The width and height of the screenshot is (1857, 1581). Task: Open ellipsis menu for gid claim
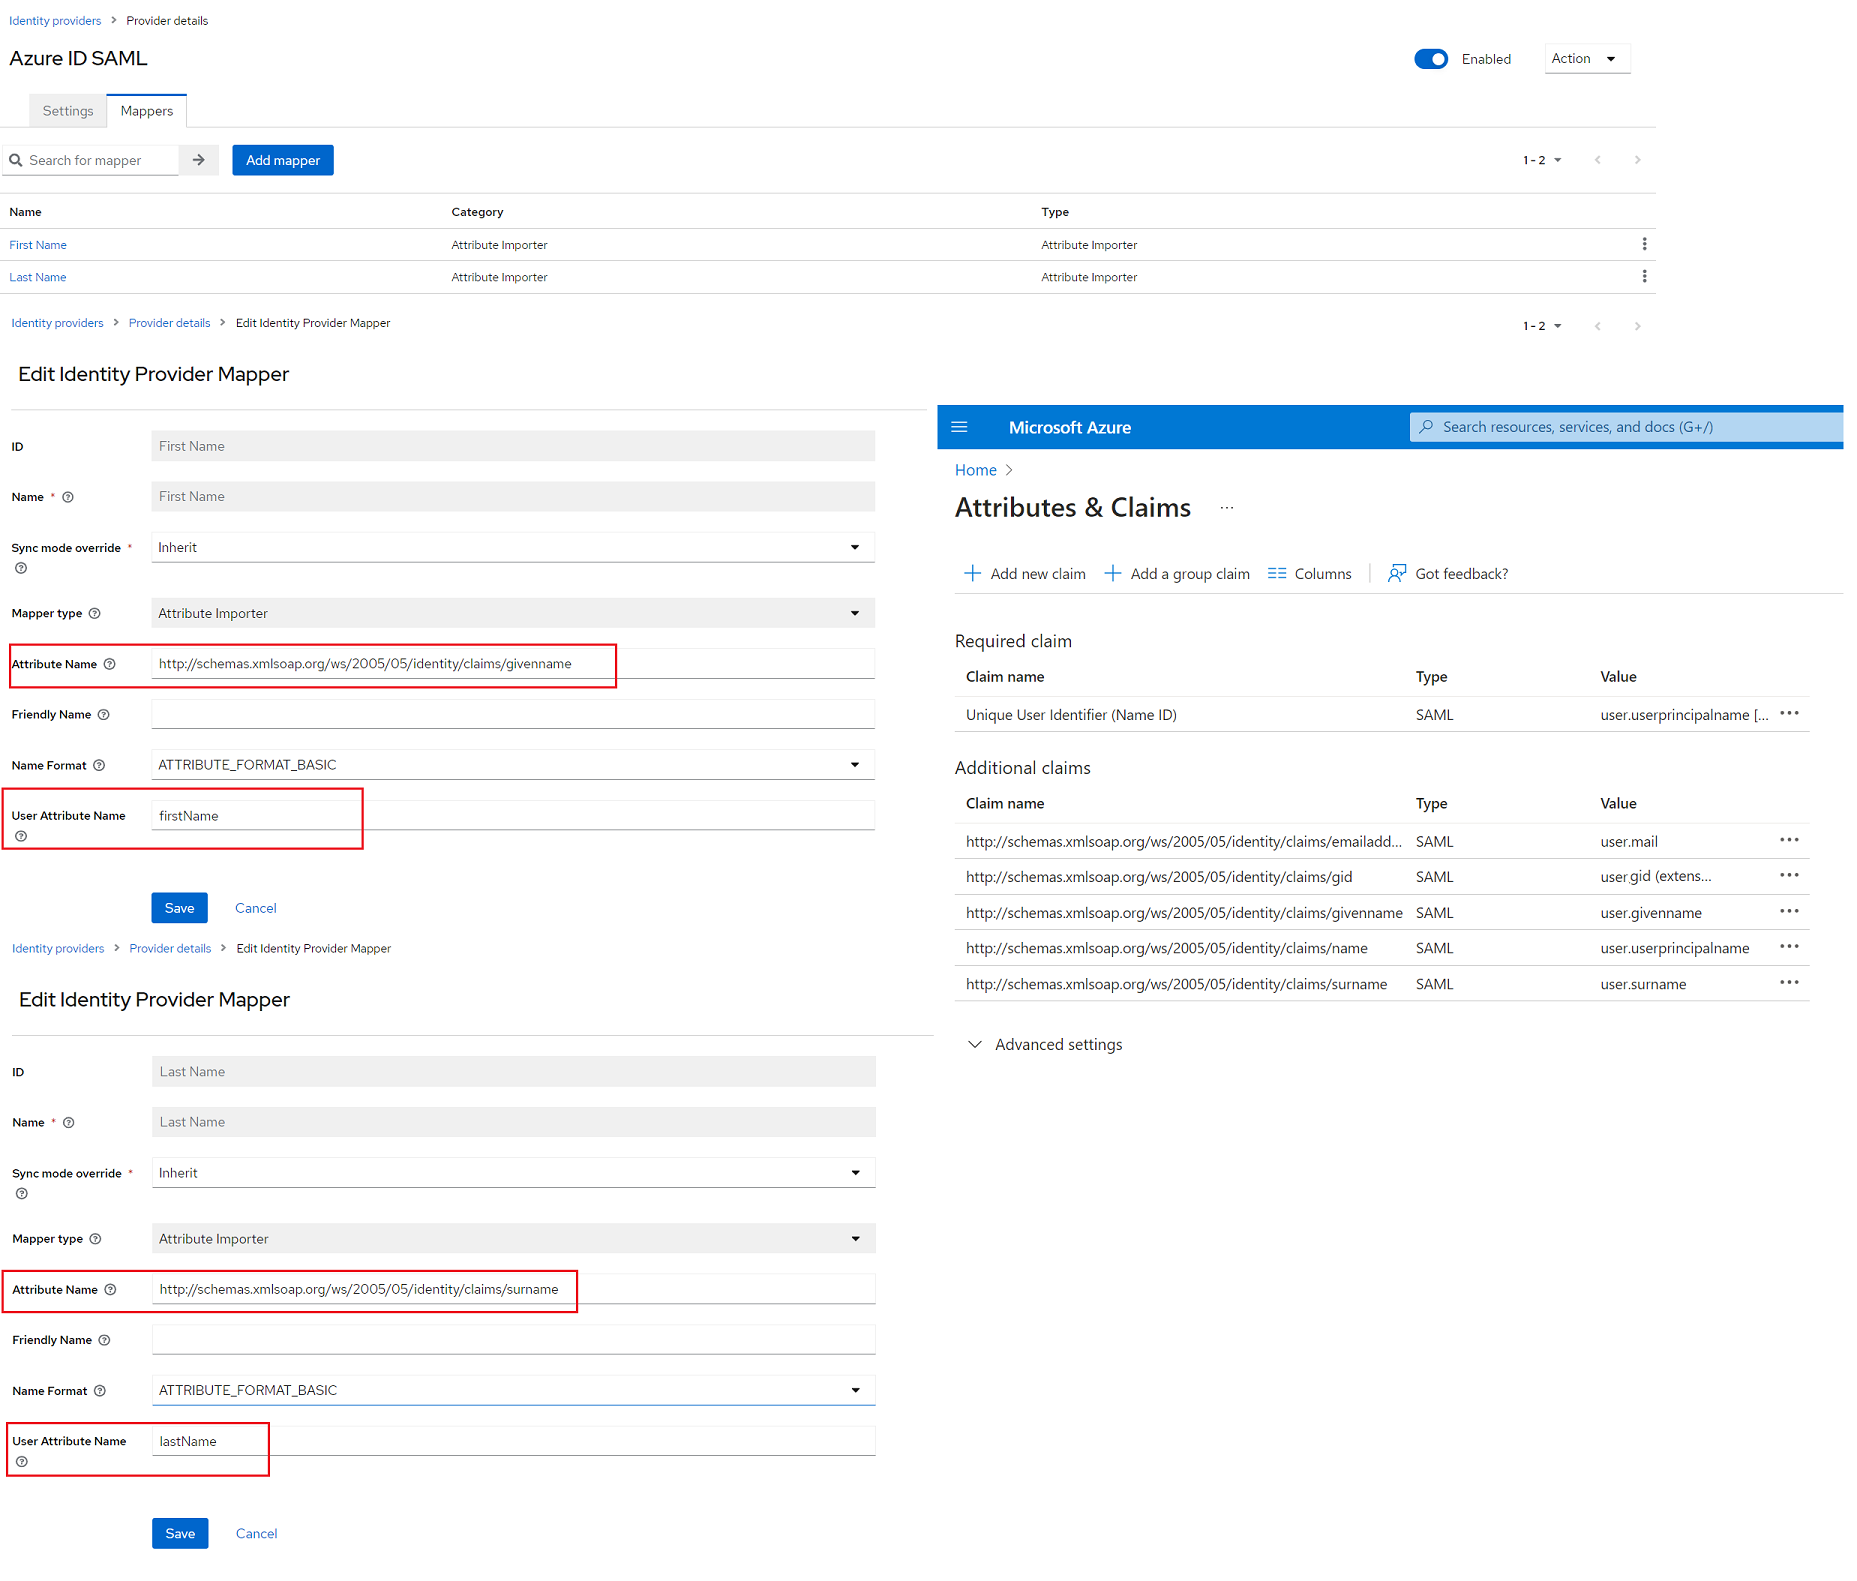coord(1789,875)
